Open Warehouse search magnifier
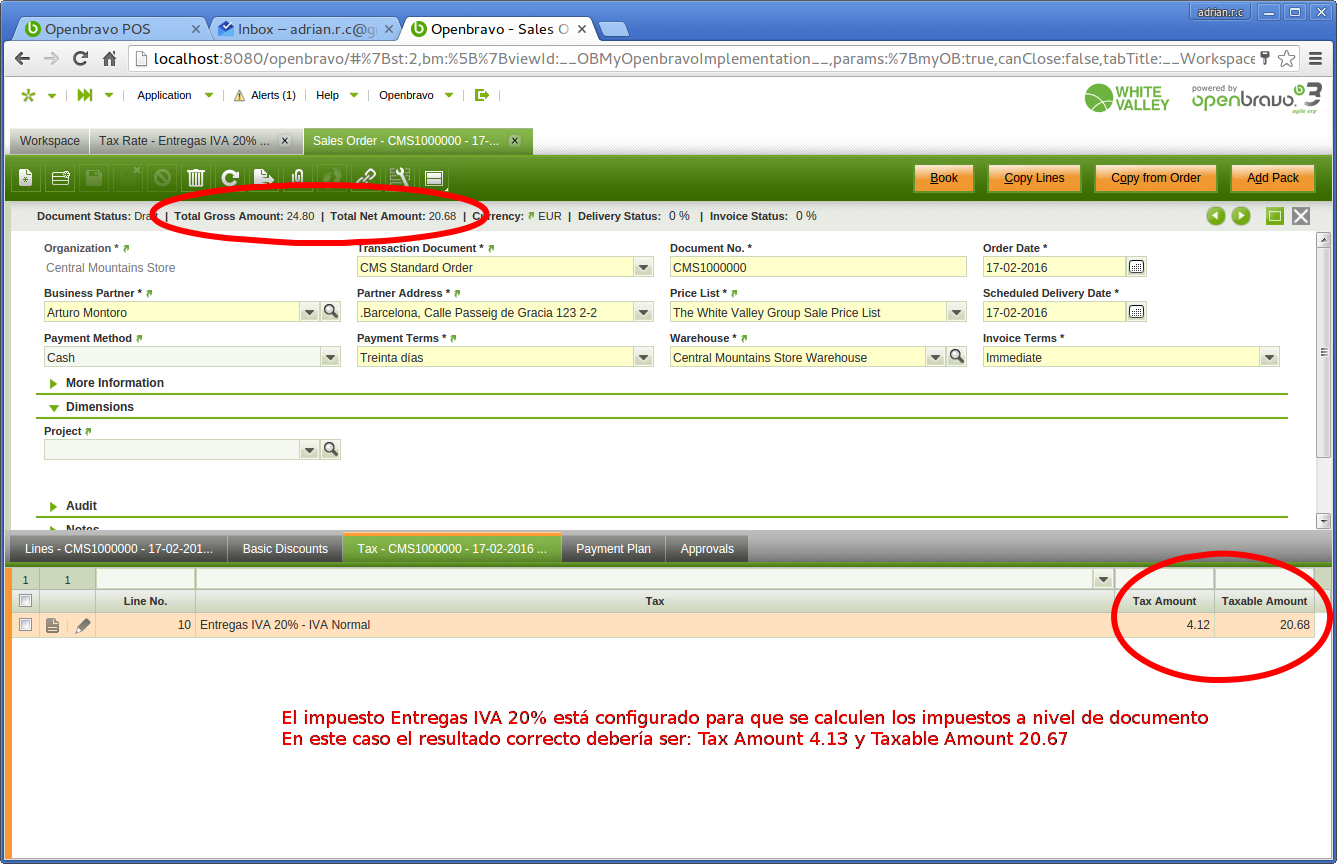1337x864 pixels. (957, 357)
